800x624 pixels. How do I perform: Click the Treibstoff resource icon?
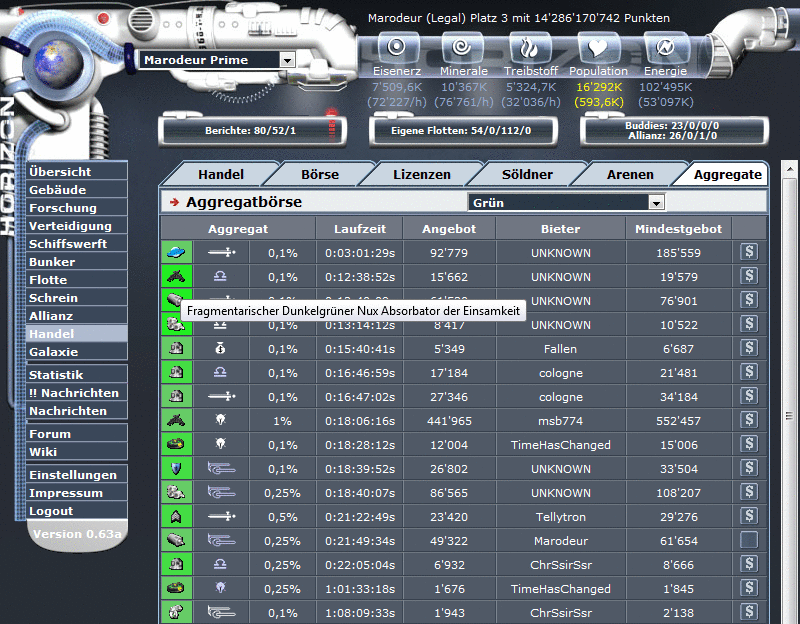point(530,48)
